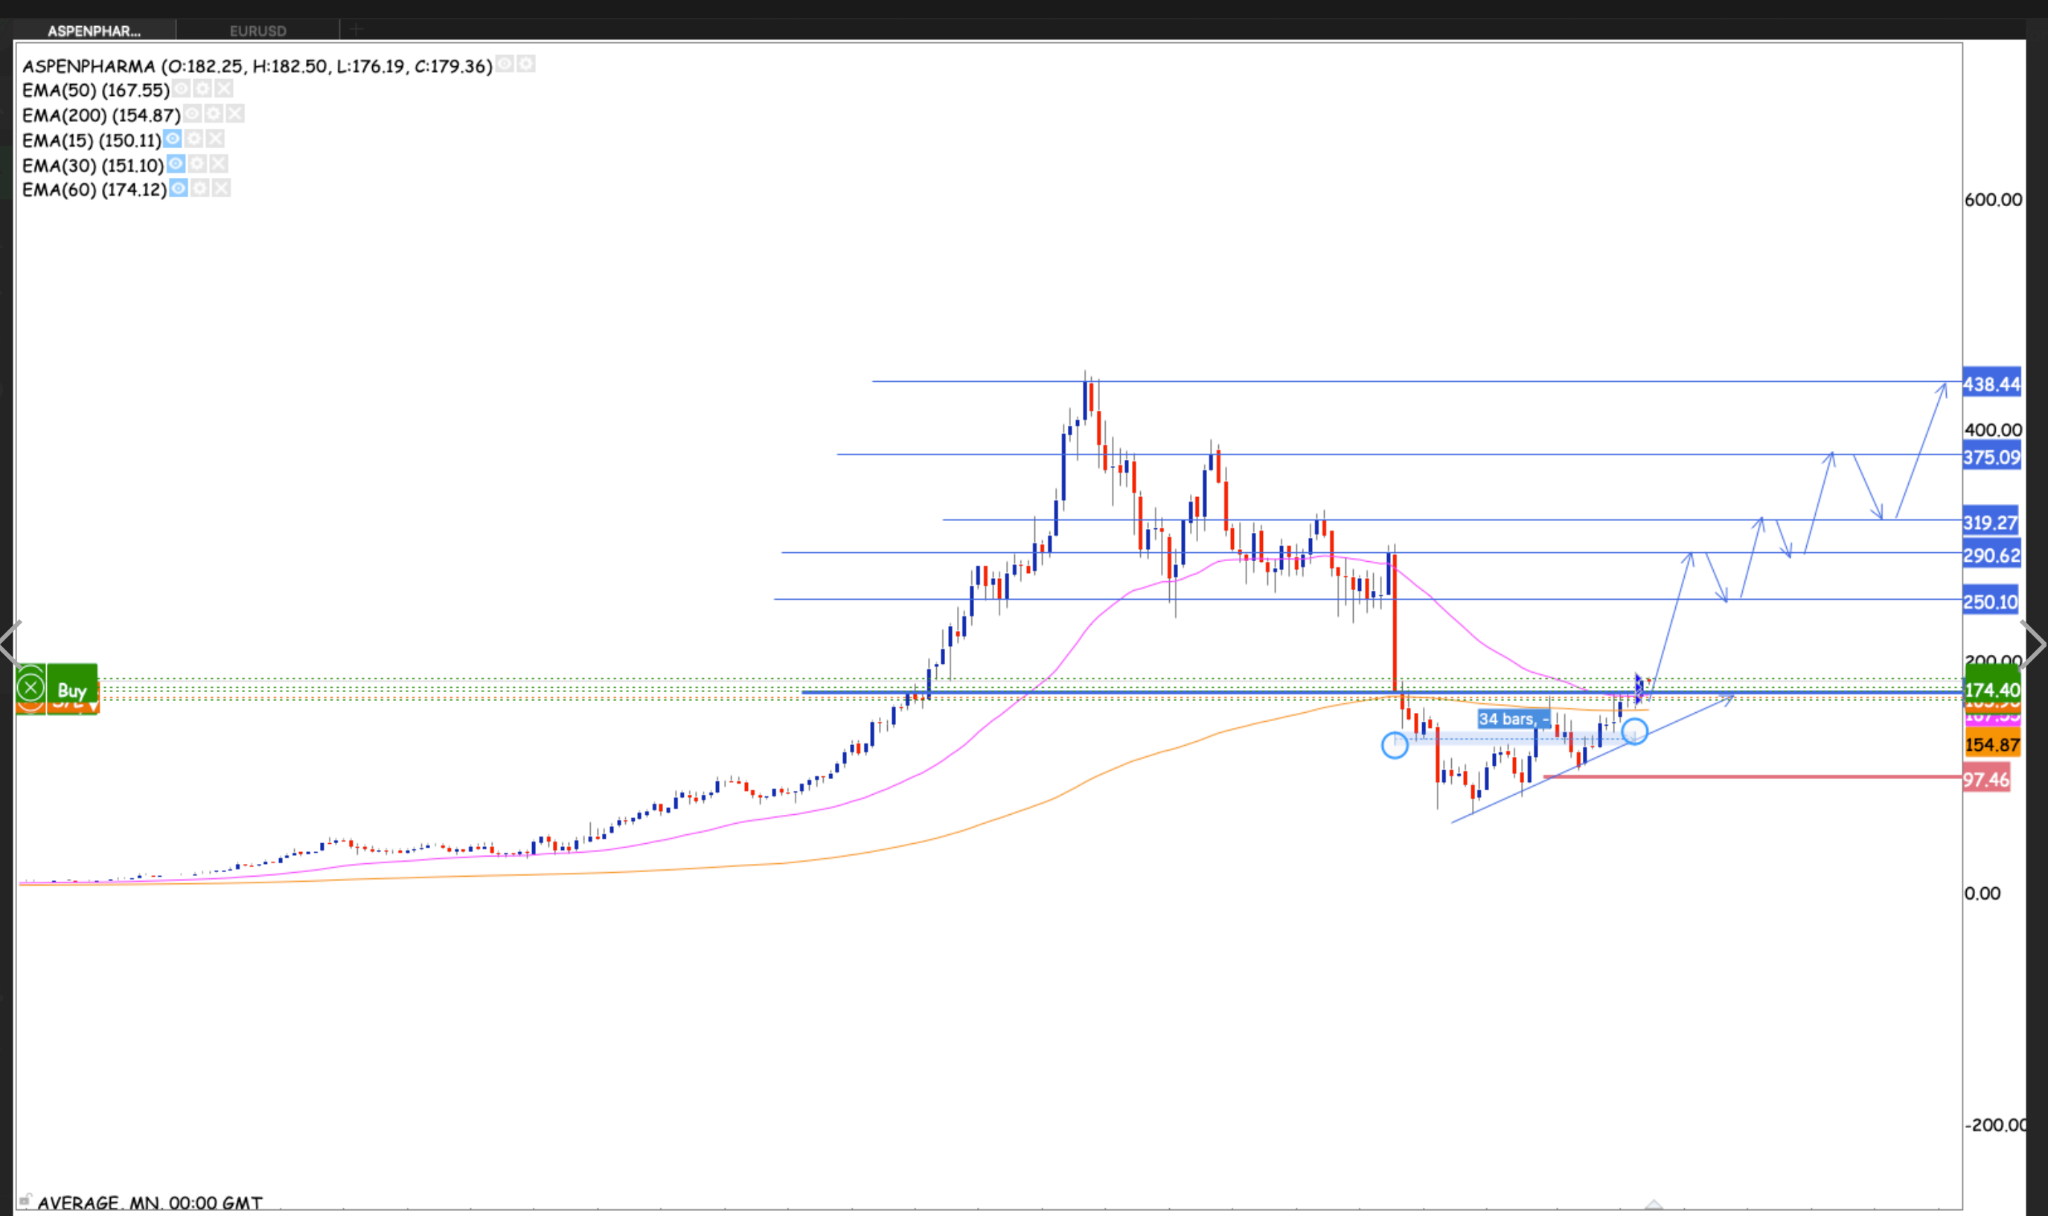Click the left chevron at screen edge
Image resolution: width=2048 pixels, height=1216 pixels.
[10, 643]
